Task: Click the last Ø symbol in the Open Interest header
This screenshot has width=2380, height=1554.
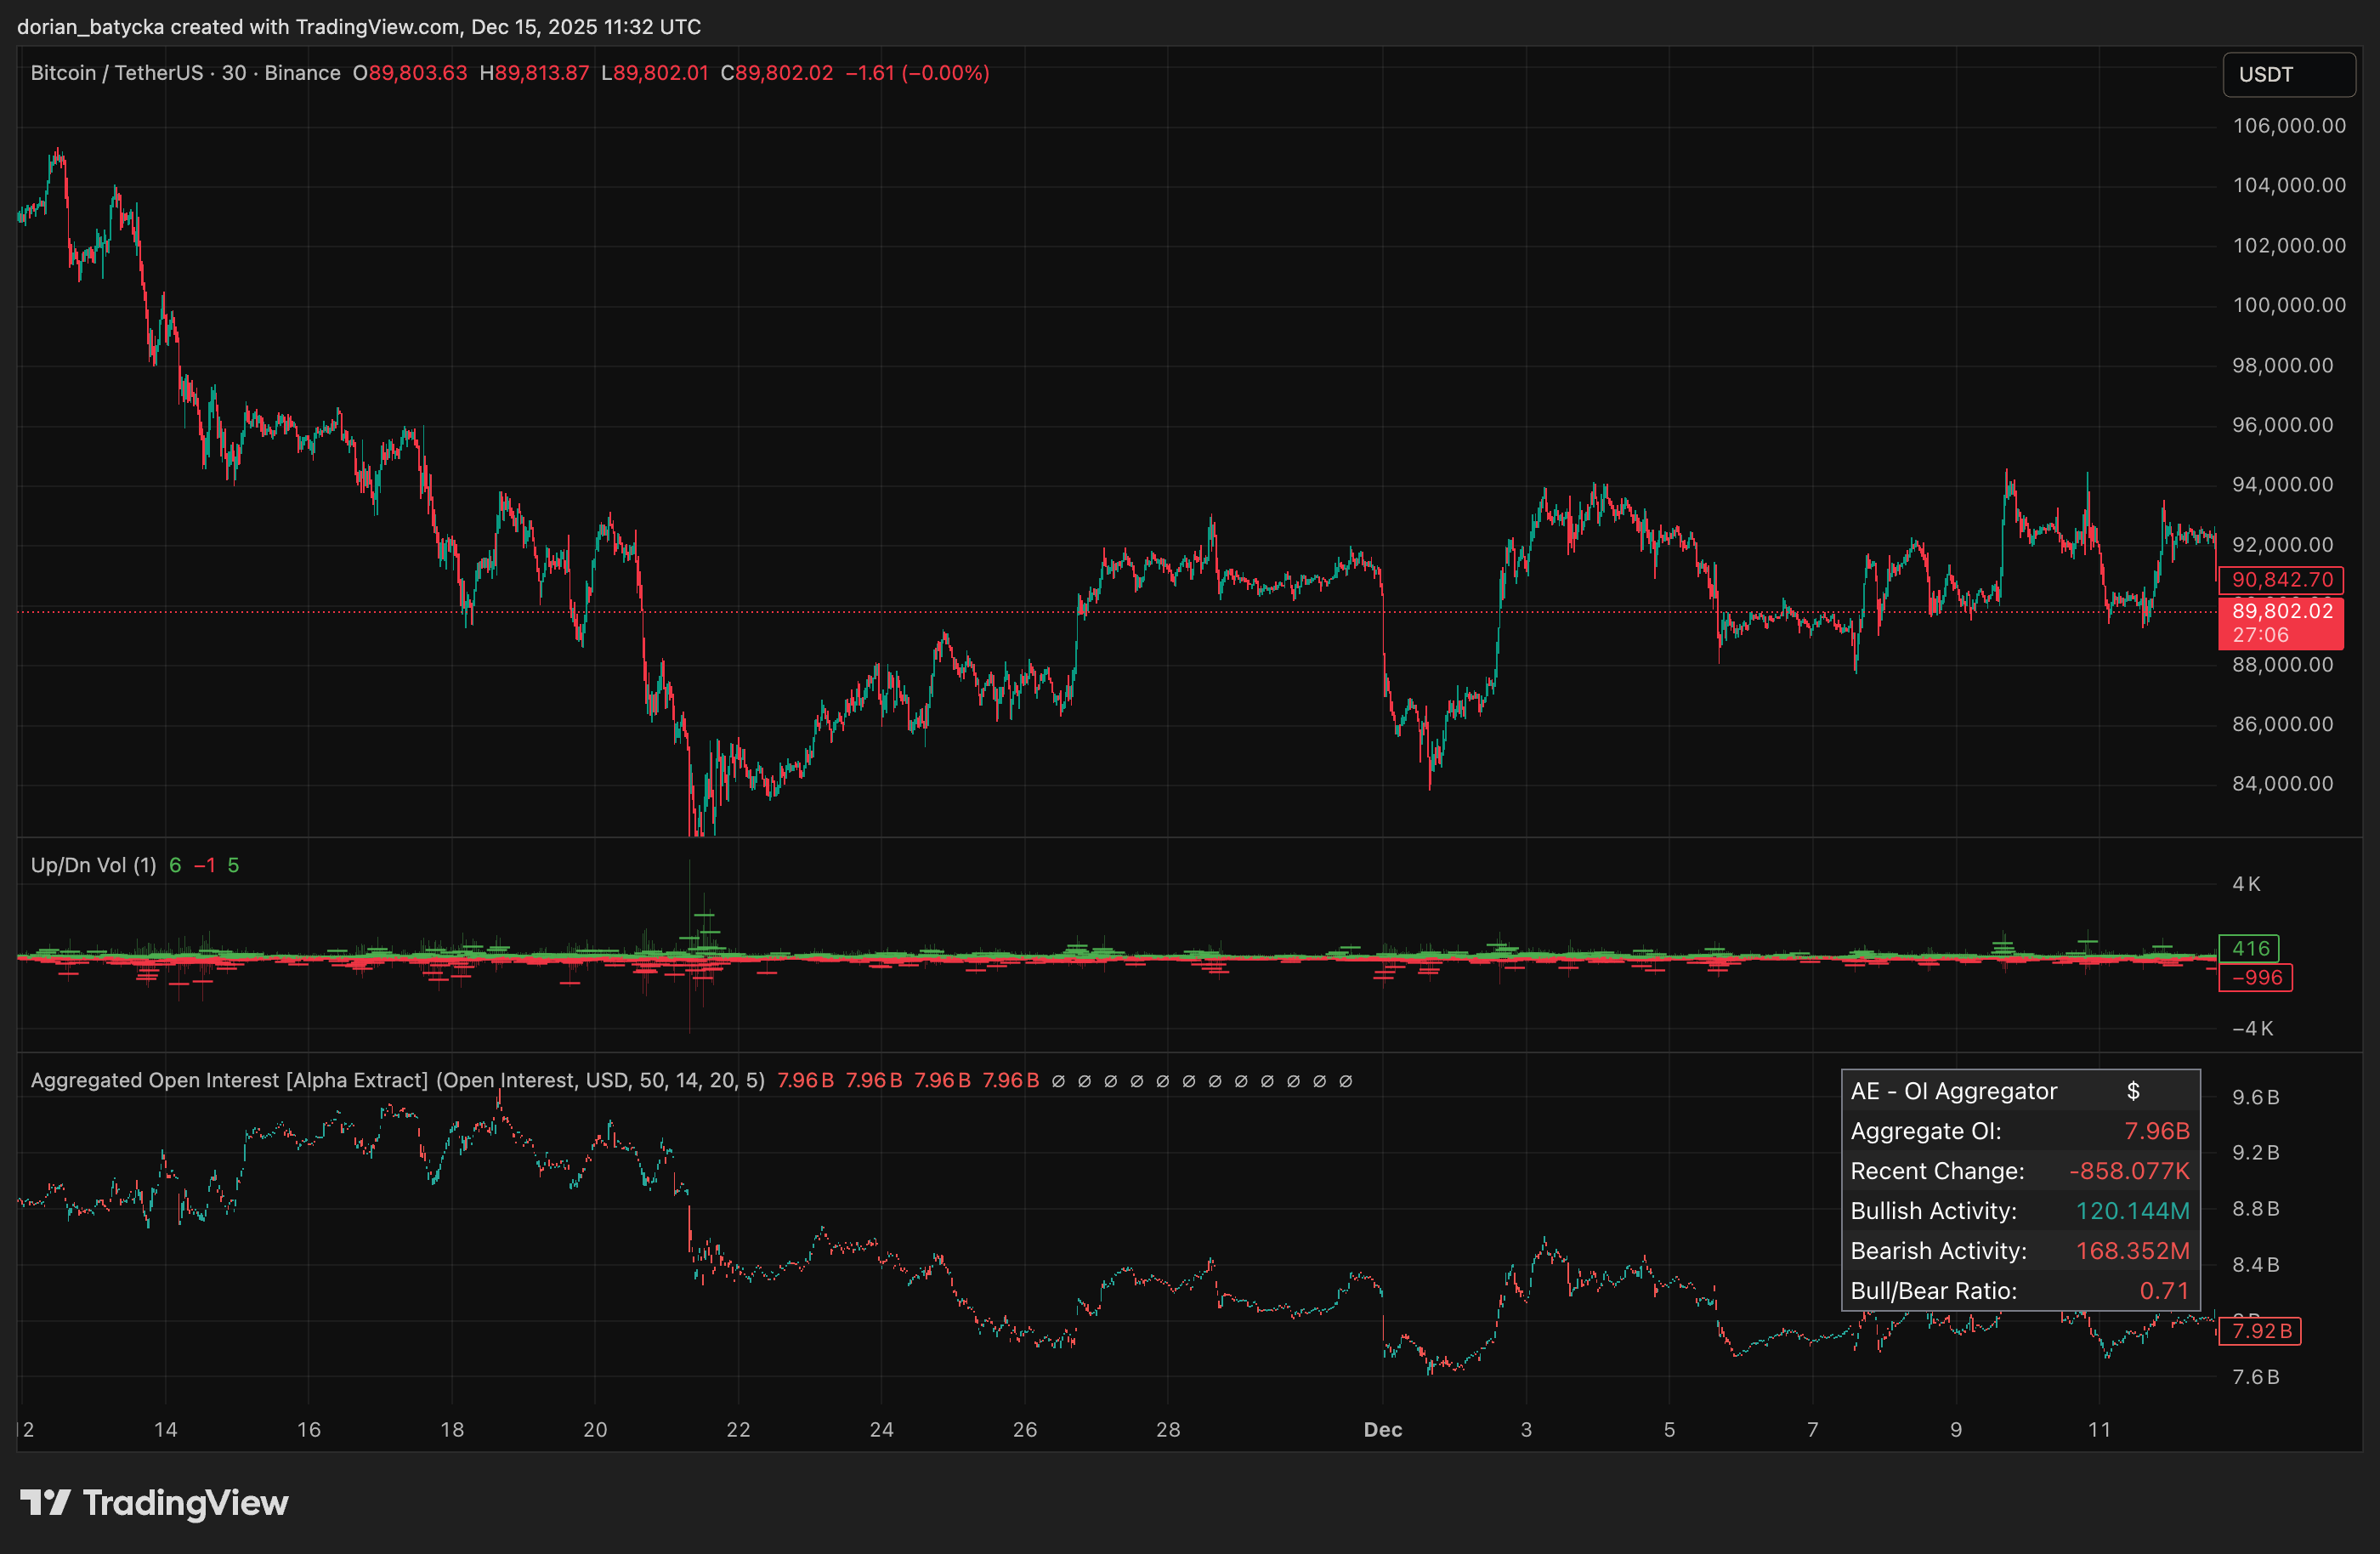Action: (x=1346, y=1080)
